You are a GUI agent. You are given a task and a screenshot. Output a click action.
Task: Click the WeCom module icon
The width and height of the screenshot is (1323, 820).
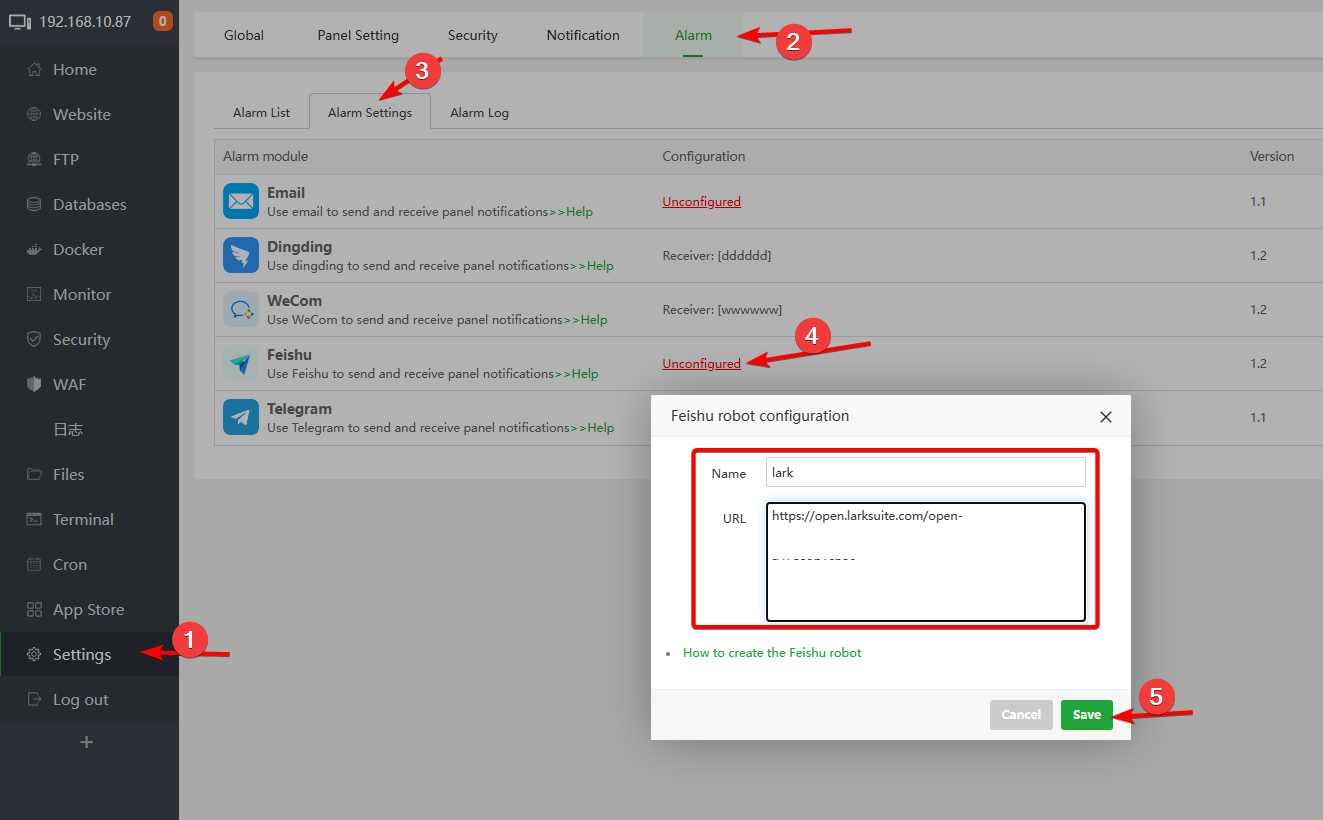[x=241, y=309]
